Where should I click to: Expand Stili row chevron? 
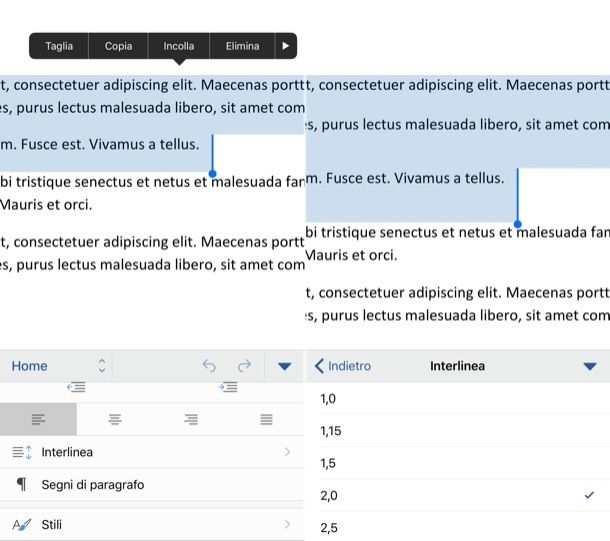pos(287,524)
